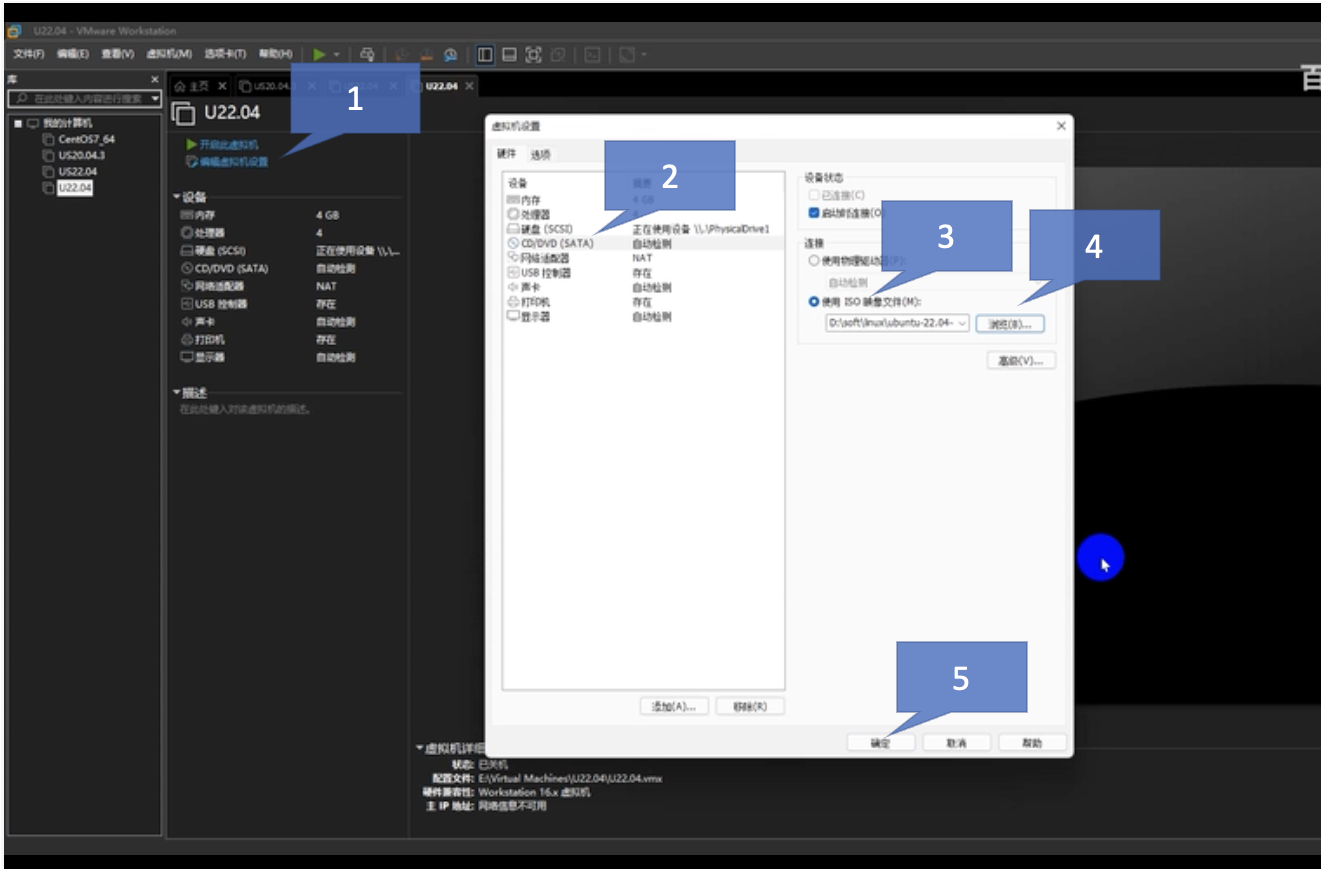Click the console view toolbar icon
Image resolution: width=1322 pixels, height=870 pixels.
(x=592, y=54)
